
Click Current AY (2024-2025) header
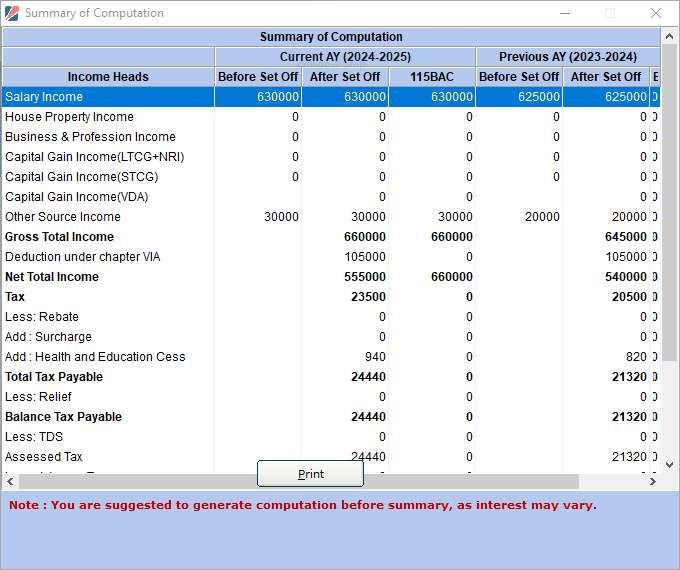(345, 57)
